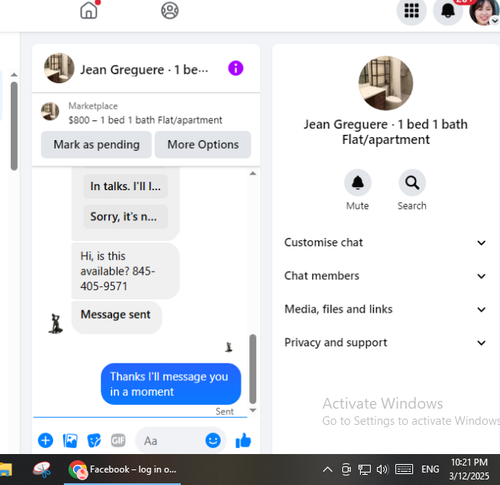Select the "Sorry, it's n..." quick reply

tap(125, 217)
